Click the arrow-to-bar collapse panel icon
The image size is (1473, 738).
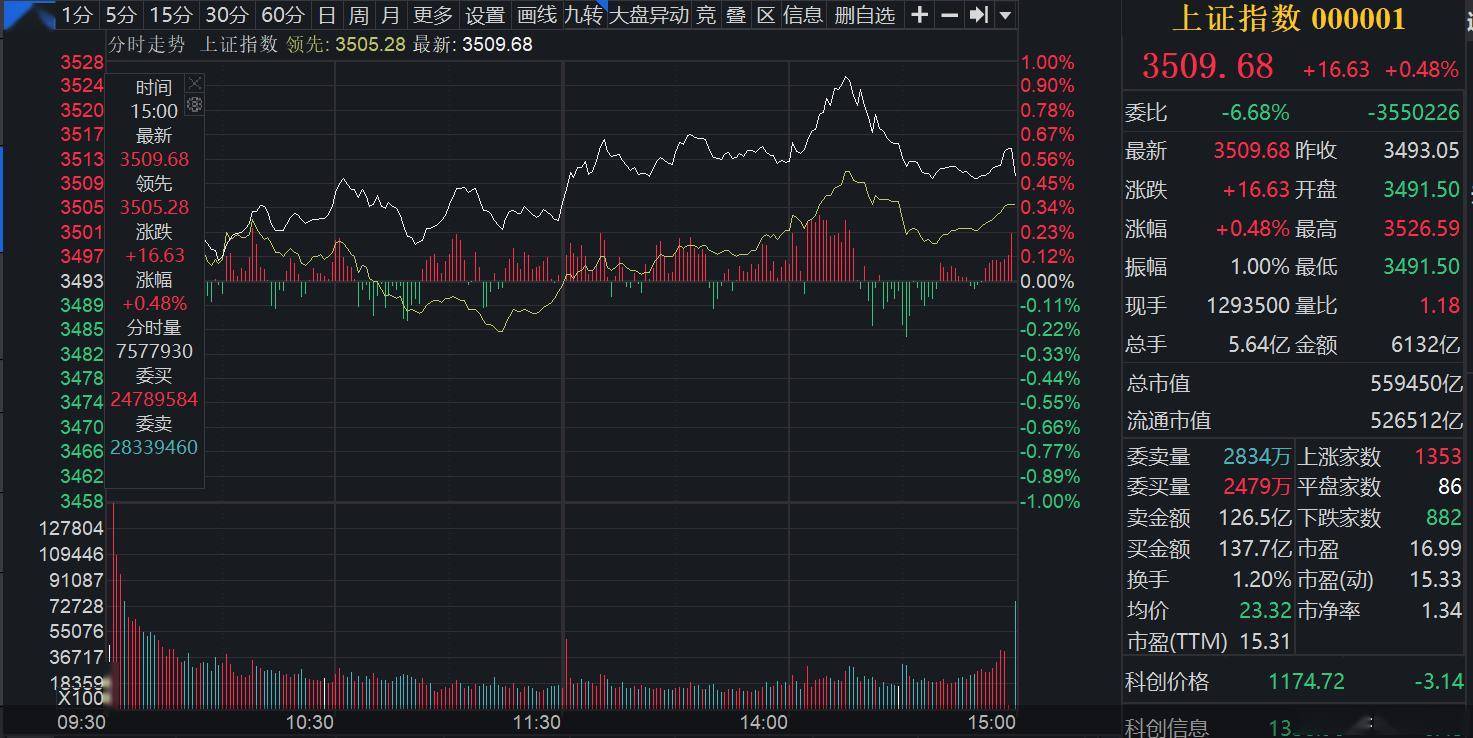pos(980,15)
